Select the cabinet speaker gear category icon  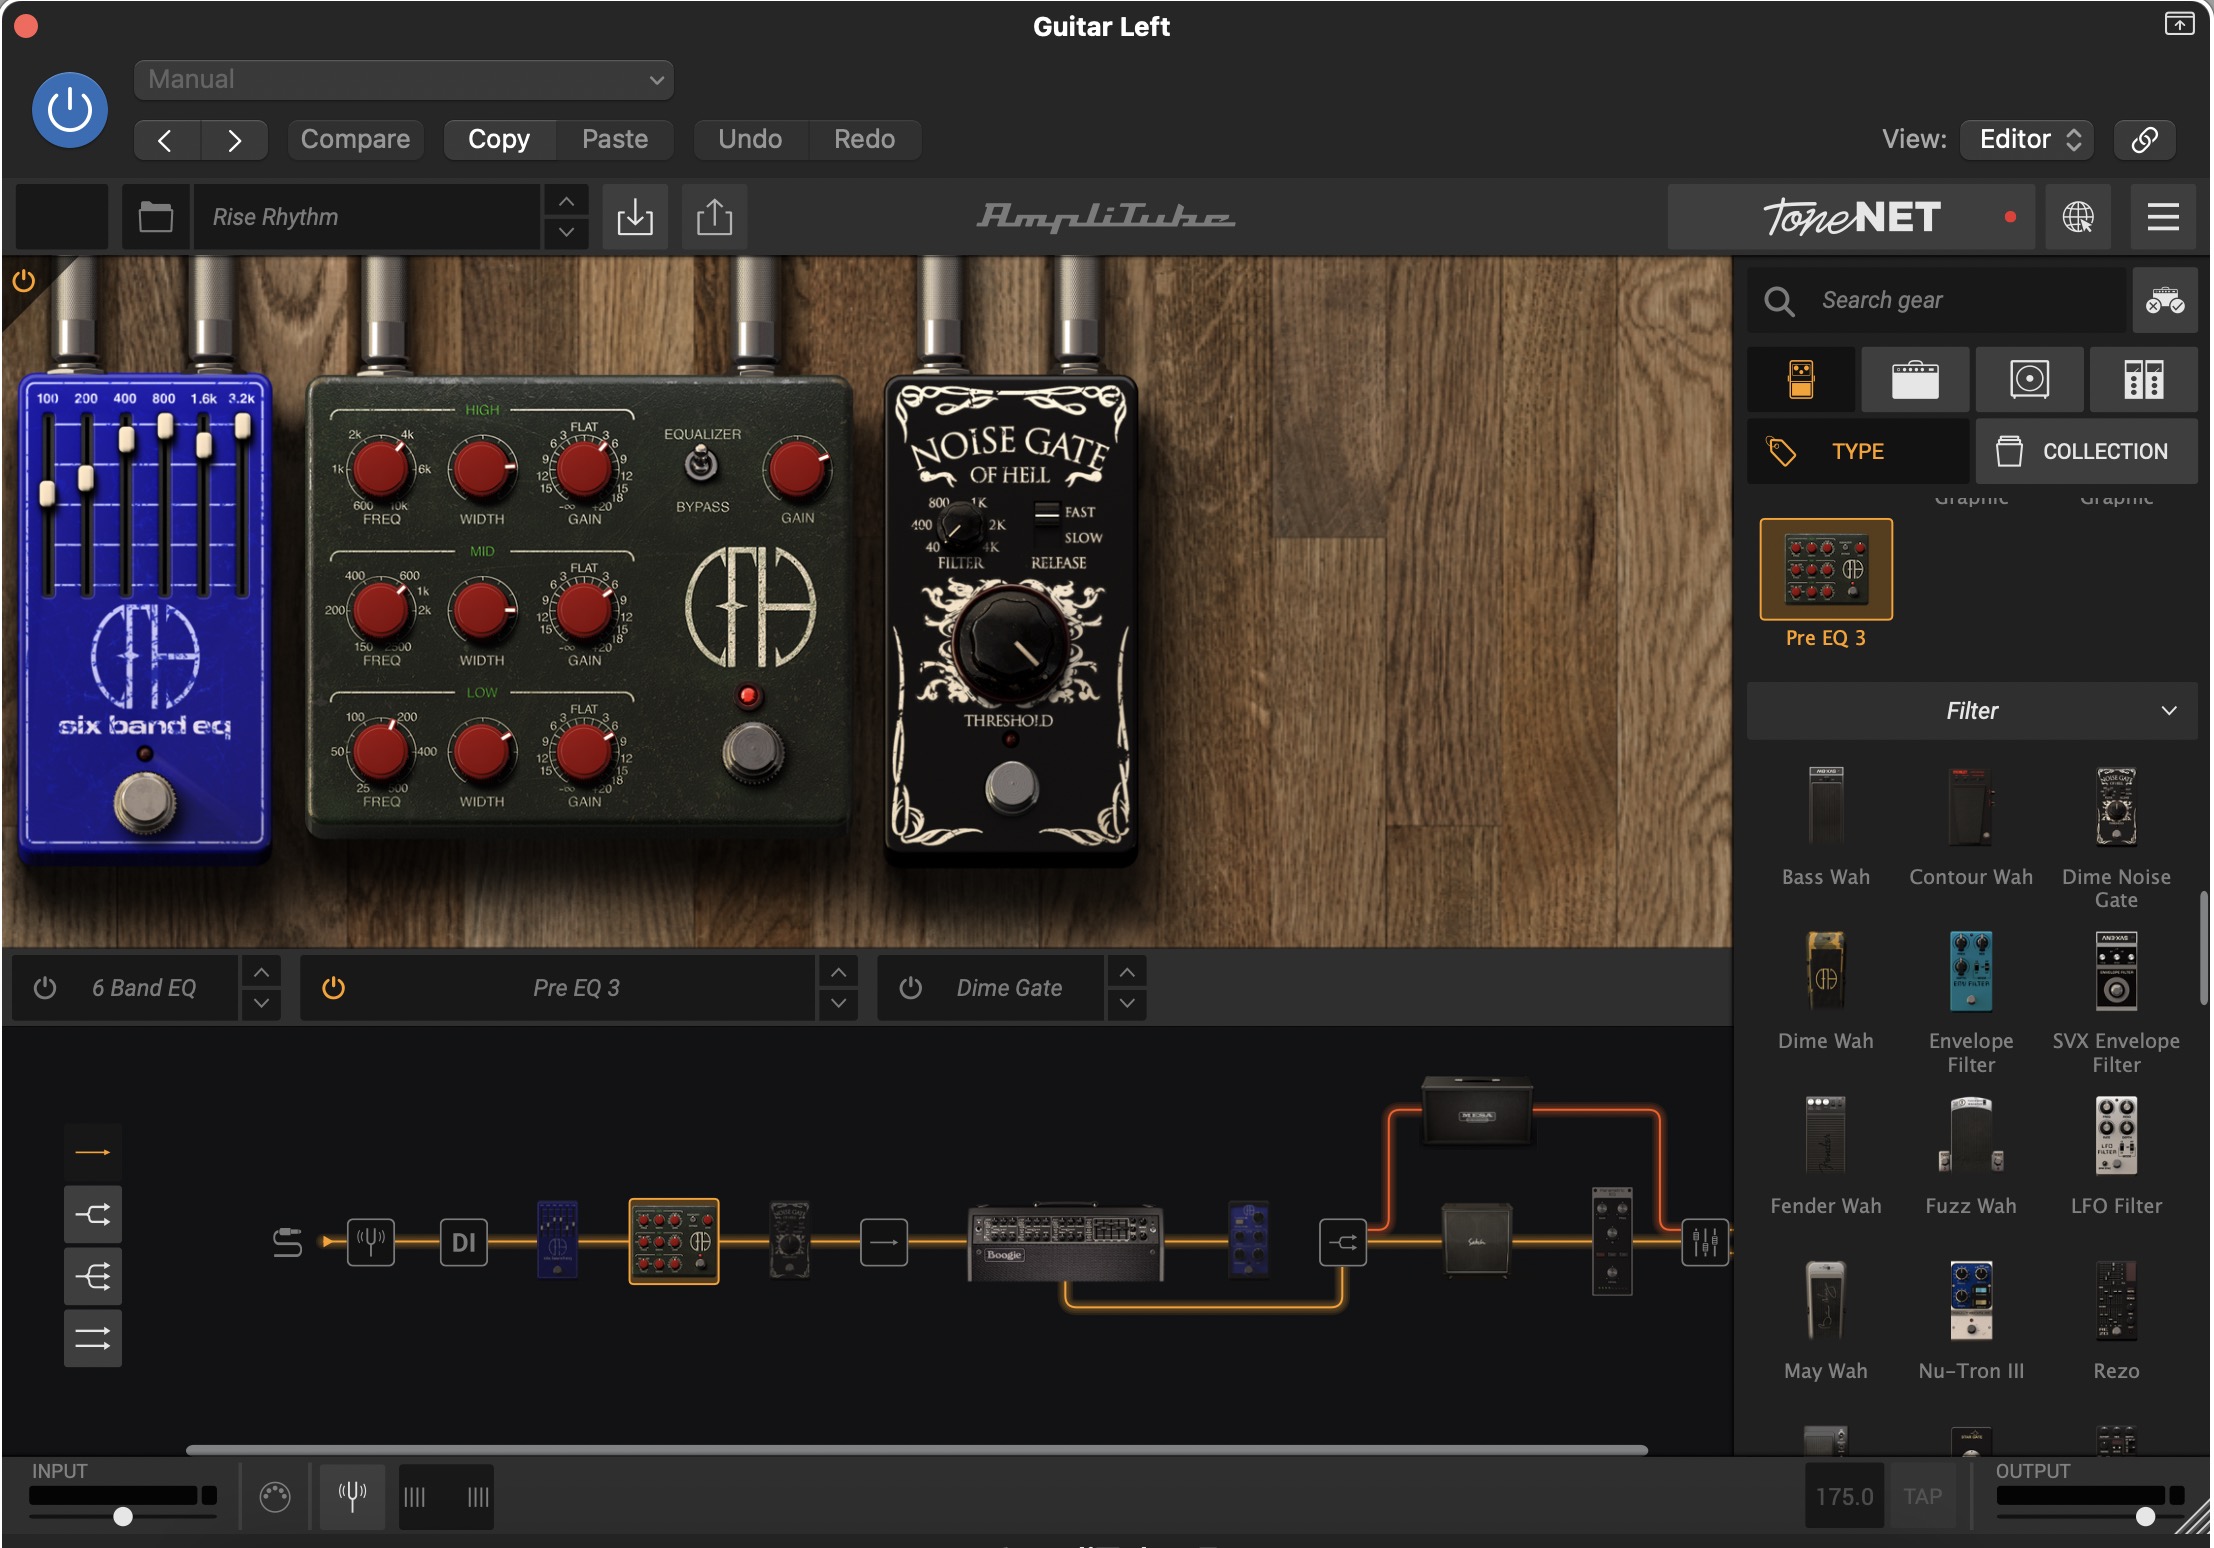pos(2029,380)
